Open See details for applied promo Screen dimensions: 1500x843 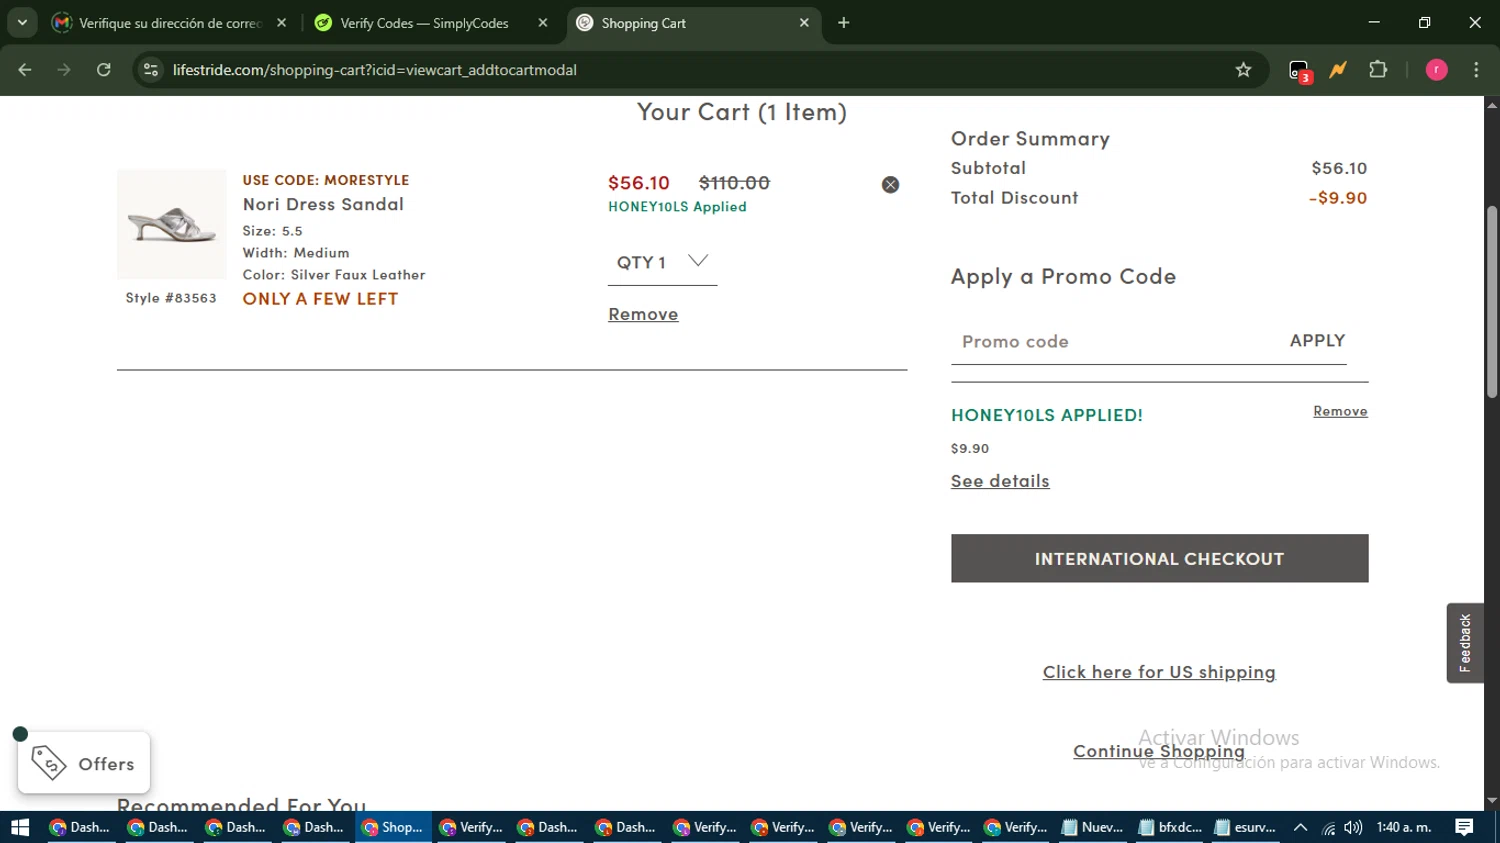tap(1000, 481)
